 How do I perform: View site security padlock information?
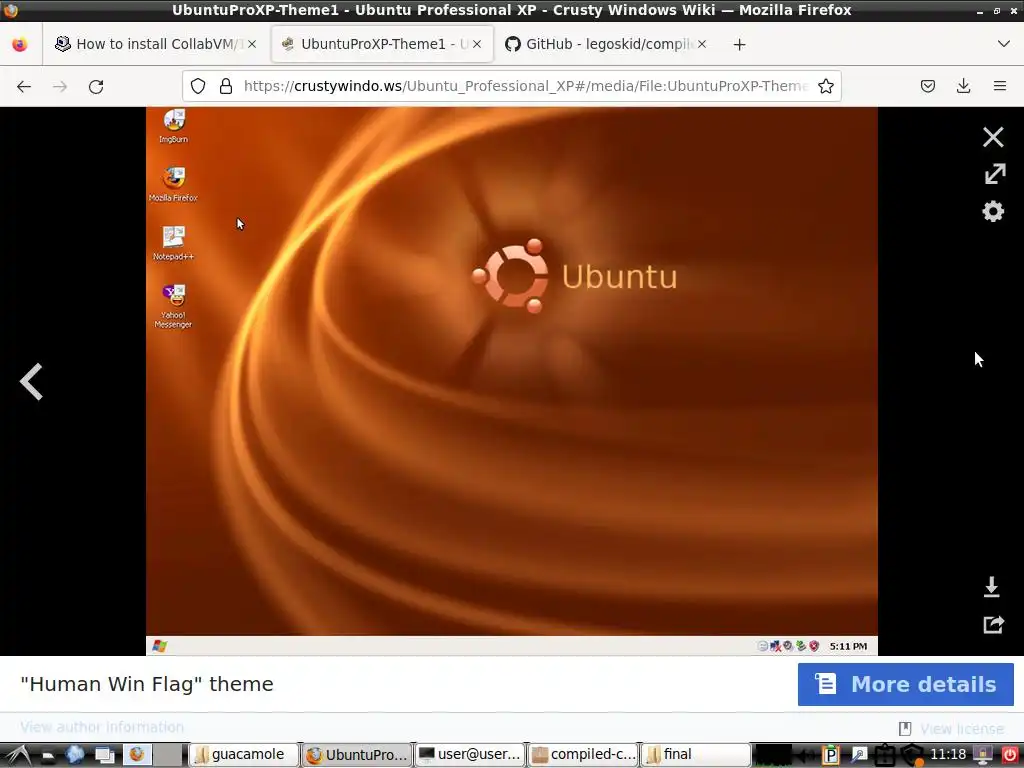(x=226, y=86)
